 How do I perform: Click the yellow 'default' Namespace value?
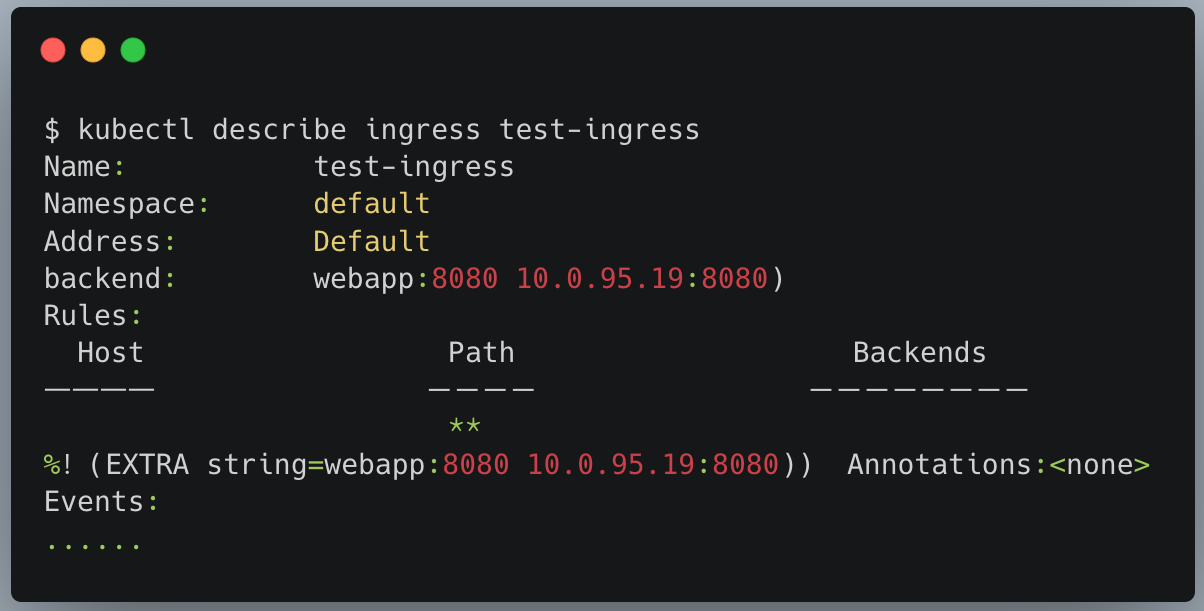[x=372, y=204]
